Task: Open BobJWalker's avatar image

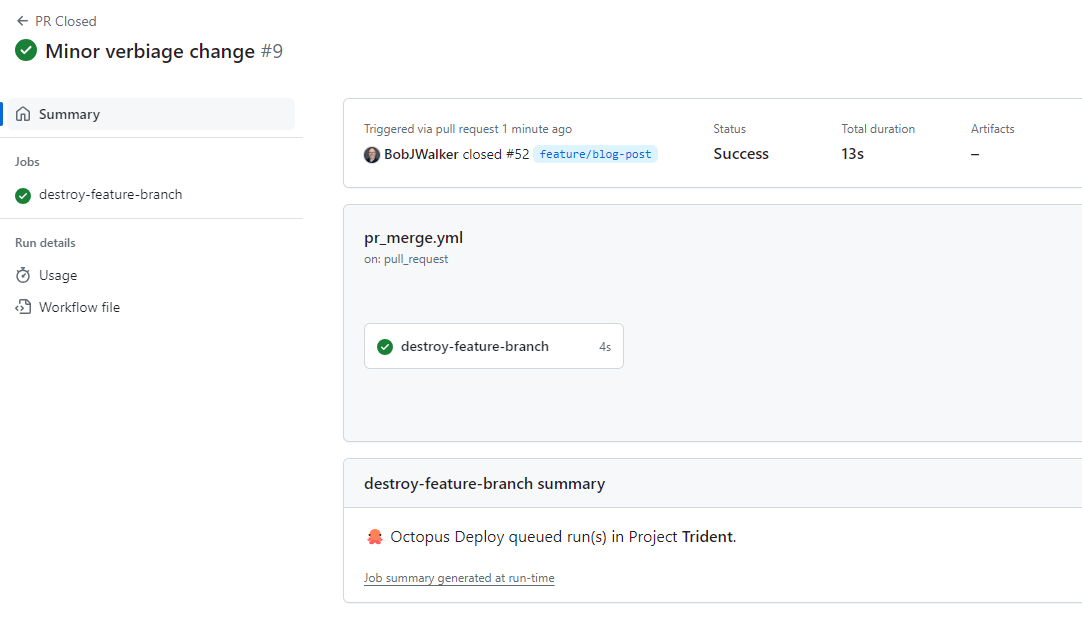Action: coord(371,155)
